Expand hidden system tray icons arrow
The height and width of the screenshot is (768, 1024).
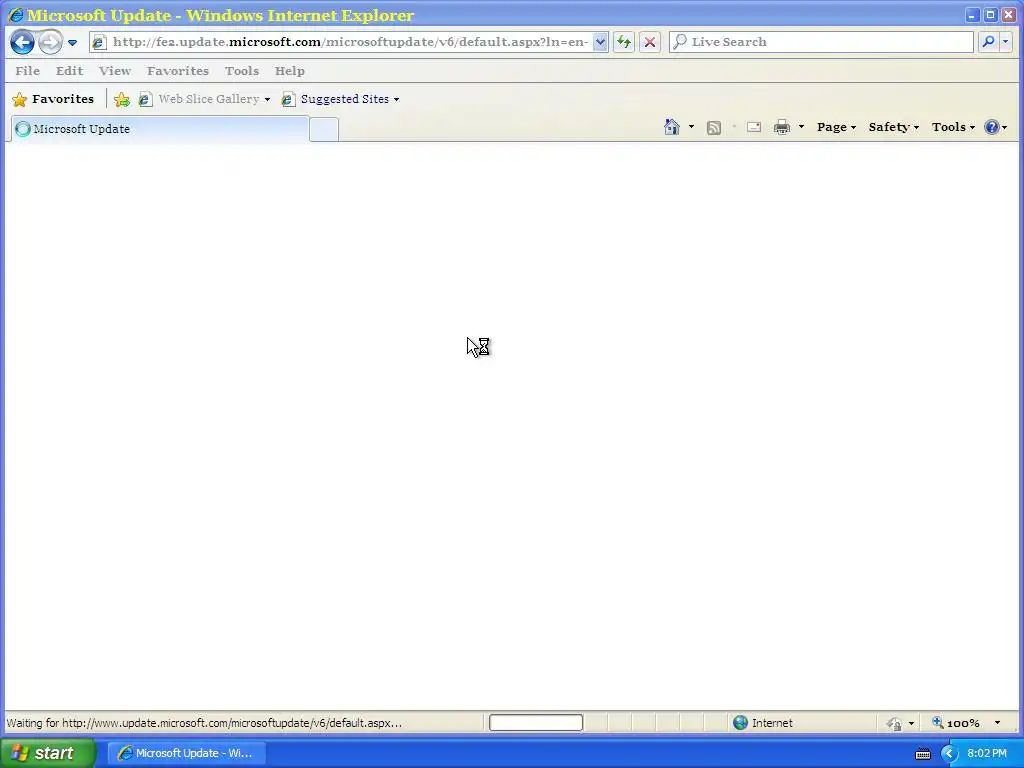click(x=949, y=754)
